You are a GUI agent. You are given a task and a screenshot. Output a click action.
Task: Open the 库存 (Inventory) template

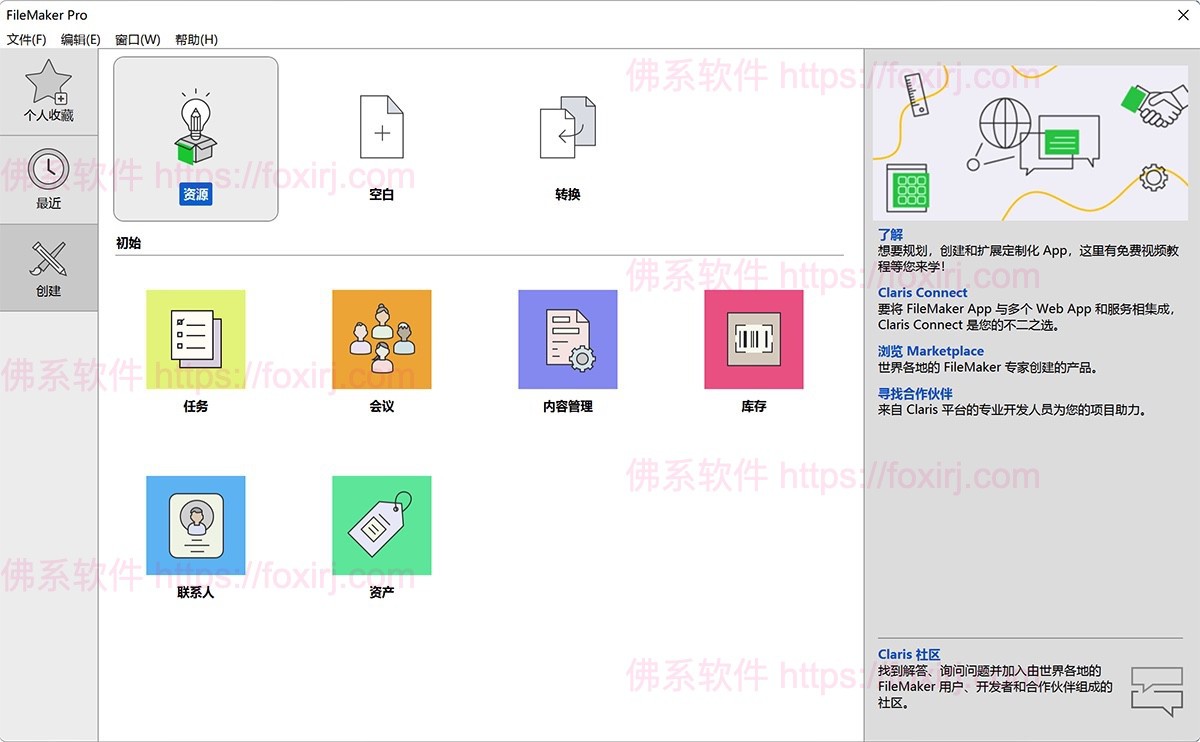(753, 338)
